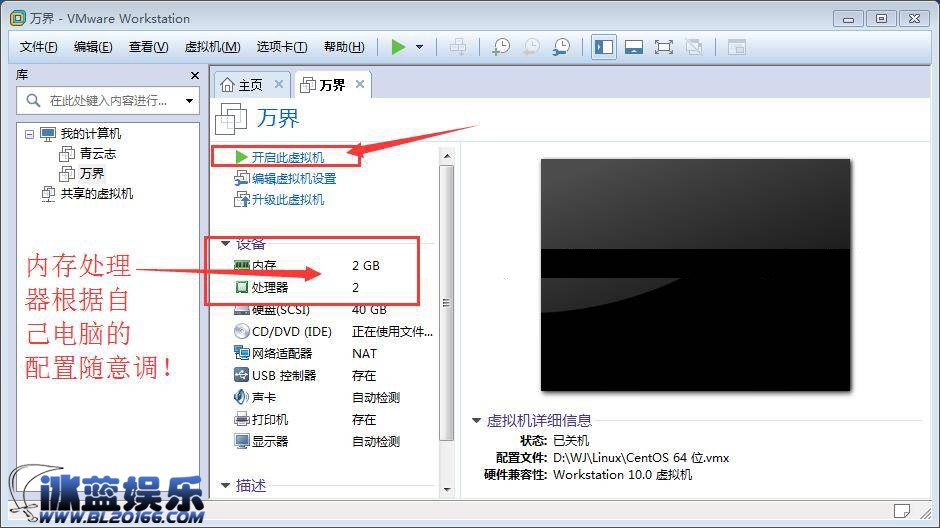
Task: Open the 虚拟机(M) menu
Action: tap(212, 47)
